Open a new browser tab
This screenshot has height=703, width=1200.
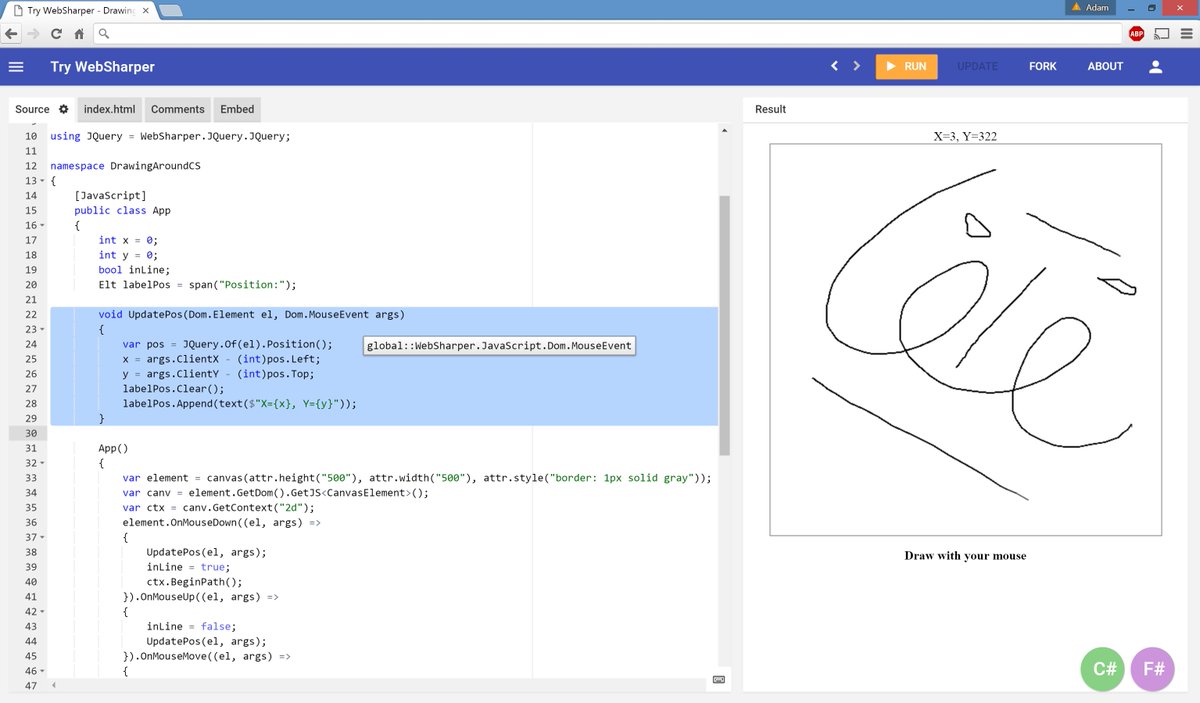pyautogui.click(x=170, y=11)
